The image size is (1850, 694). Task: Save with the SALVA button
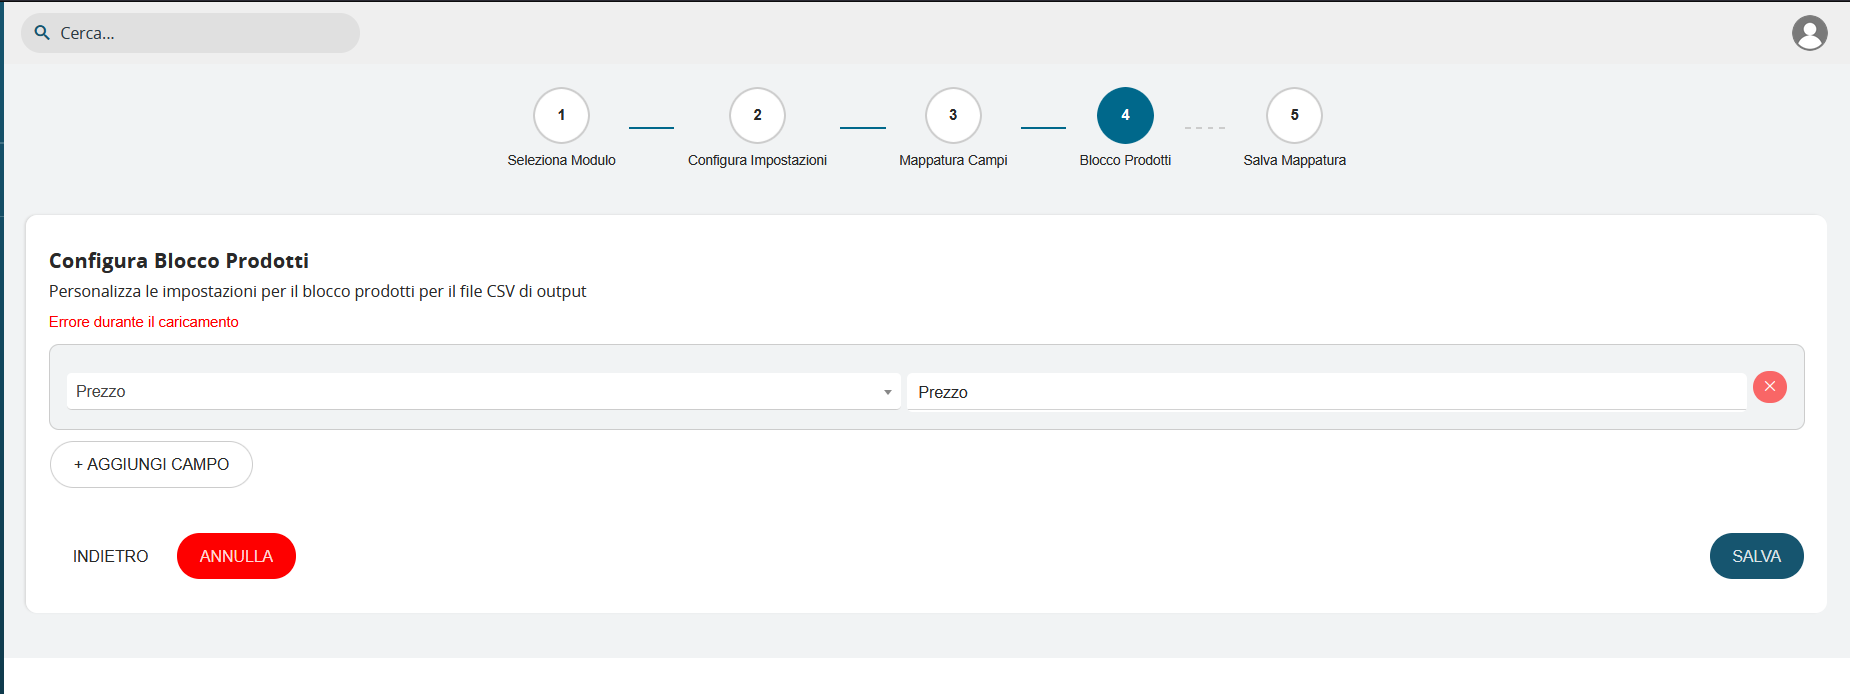pyautogui.click(x=1756, y=556)
